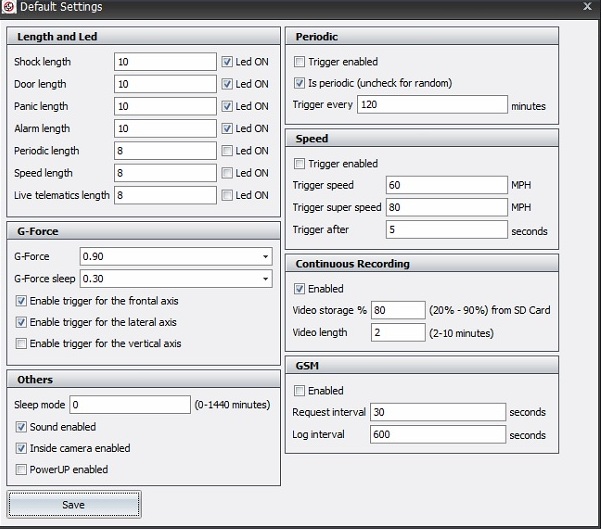
Task: Toggle Led ON for Shock length
Action: (227, 62)
